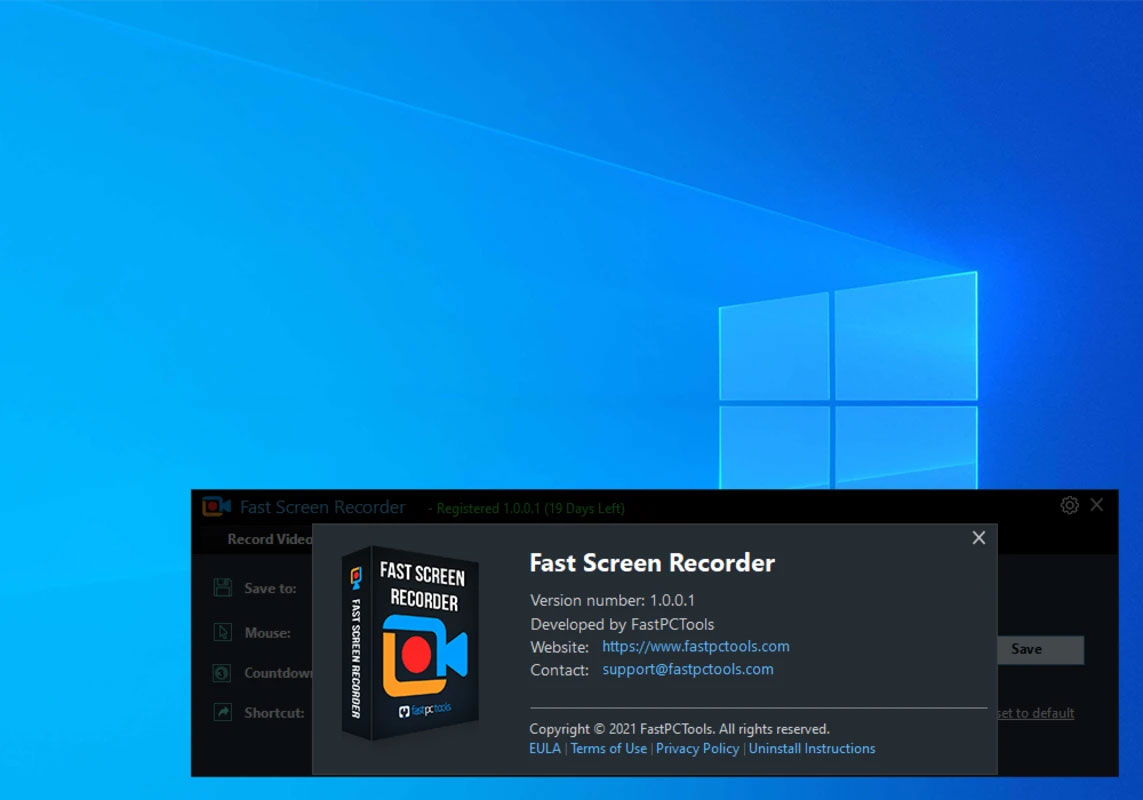Click the reset to default link
This screenshot has height=800, width=1143.
(1035, 713)
